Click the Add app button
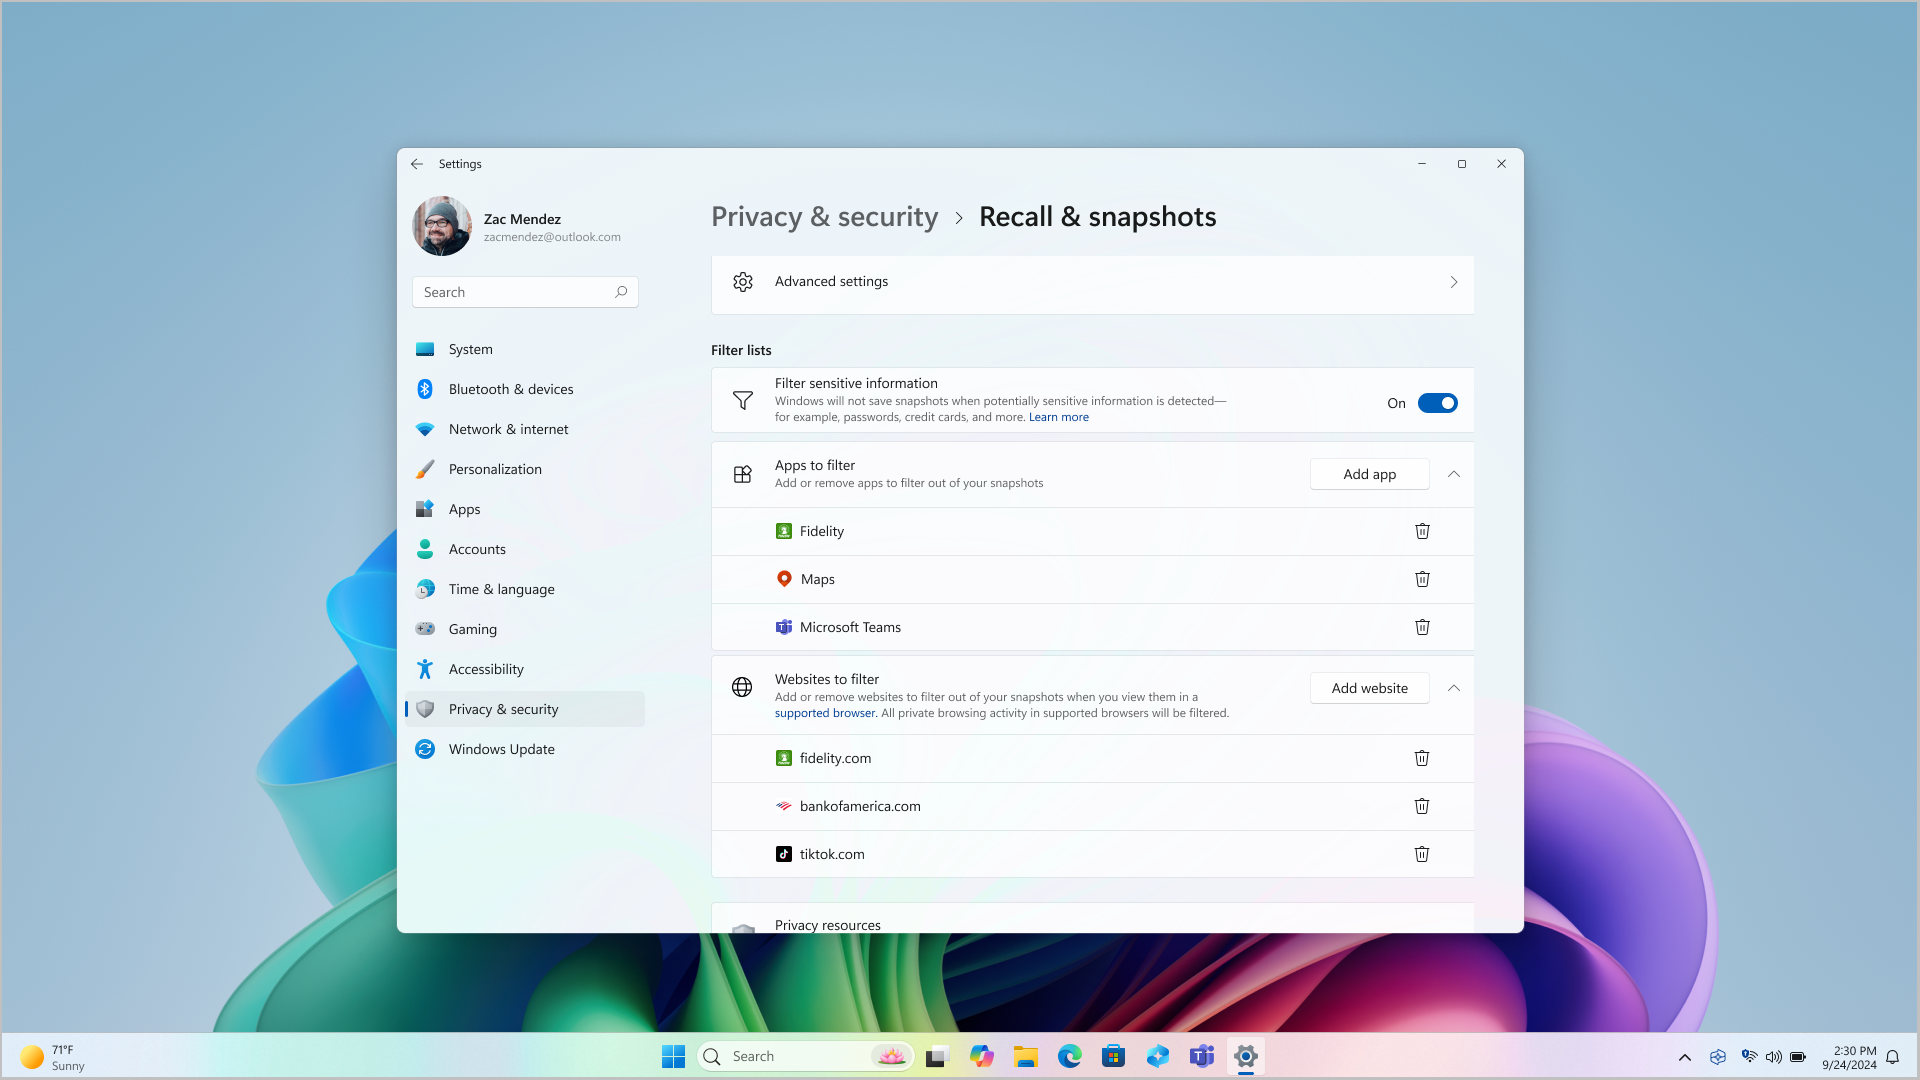Image resolution: width=1920 pixels, height=1080 pixels. pos(1370,472)
